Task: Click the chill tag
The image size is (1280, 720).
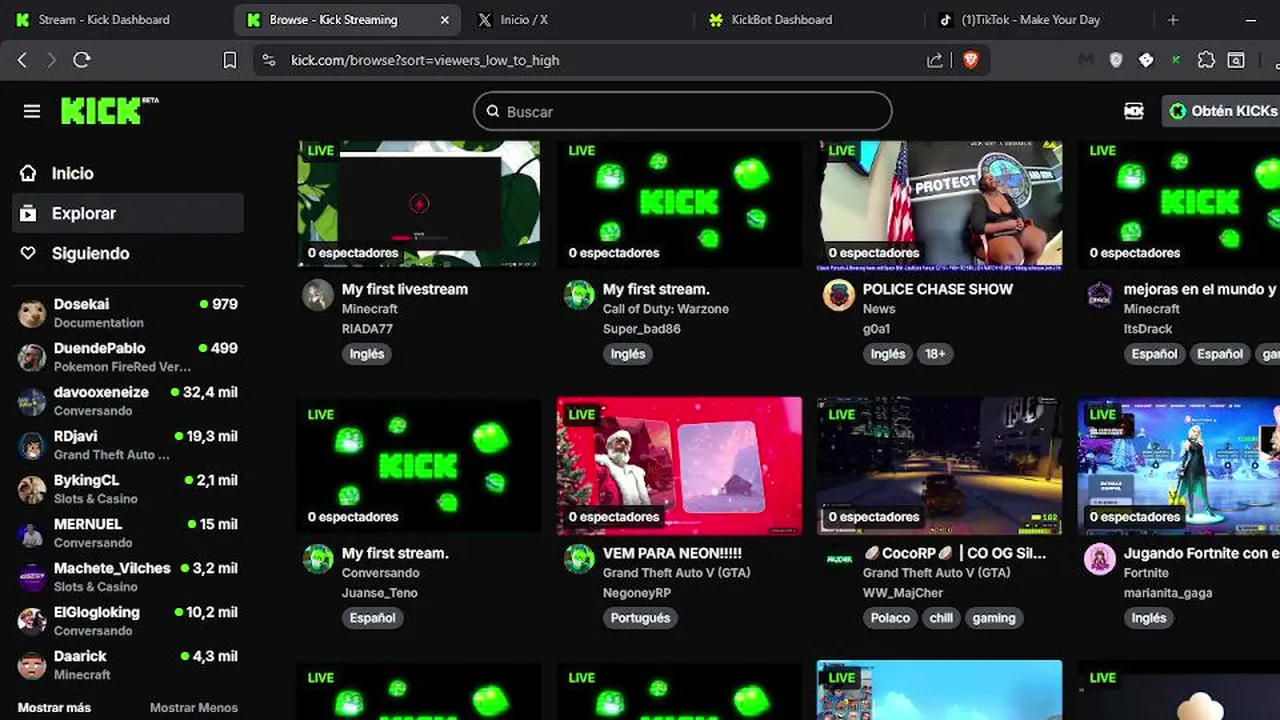Action: (941, 618)
